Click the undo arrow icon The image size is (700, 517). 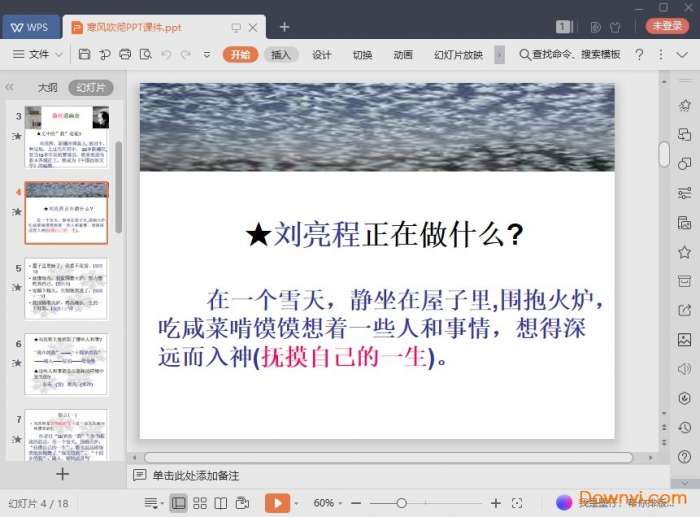[166, 54]
